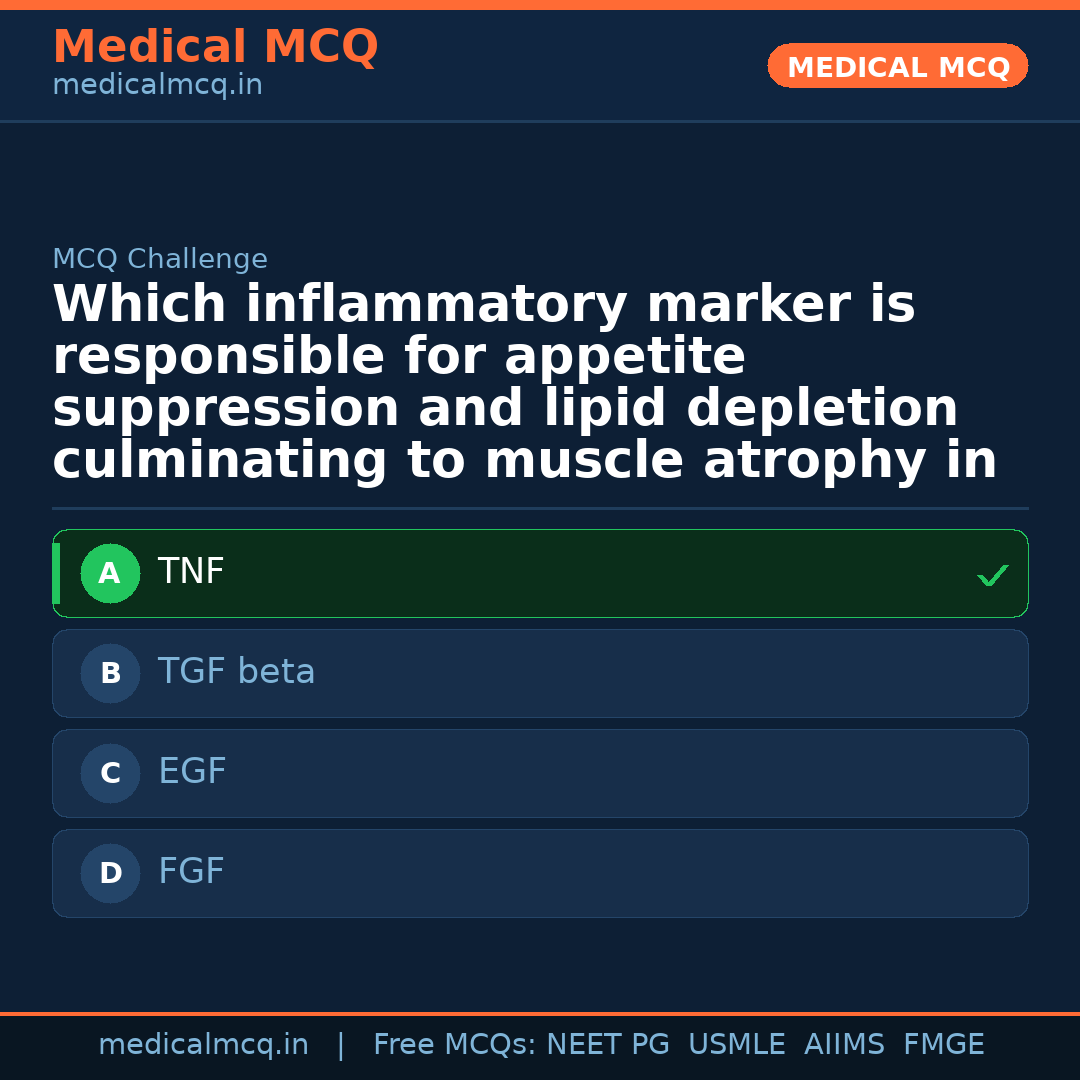Click the orange MEDICAL MCQ badge
Screen dimensions: 1080x1080
(x=898, y=67)
